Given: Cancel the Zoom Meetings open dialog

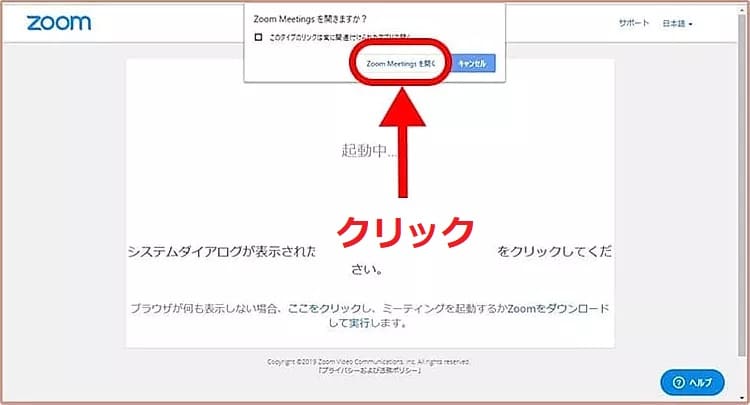Looking at the screenshot, I should (x=472, y=64).
